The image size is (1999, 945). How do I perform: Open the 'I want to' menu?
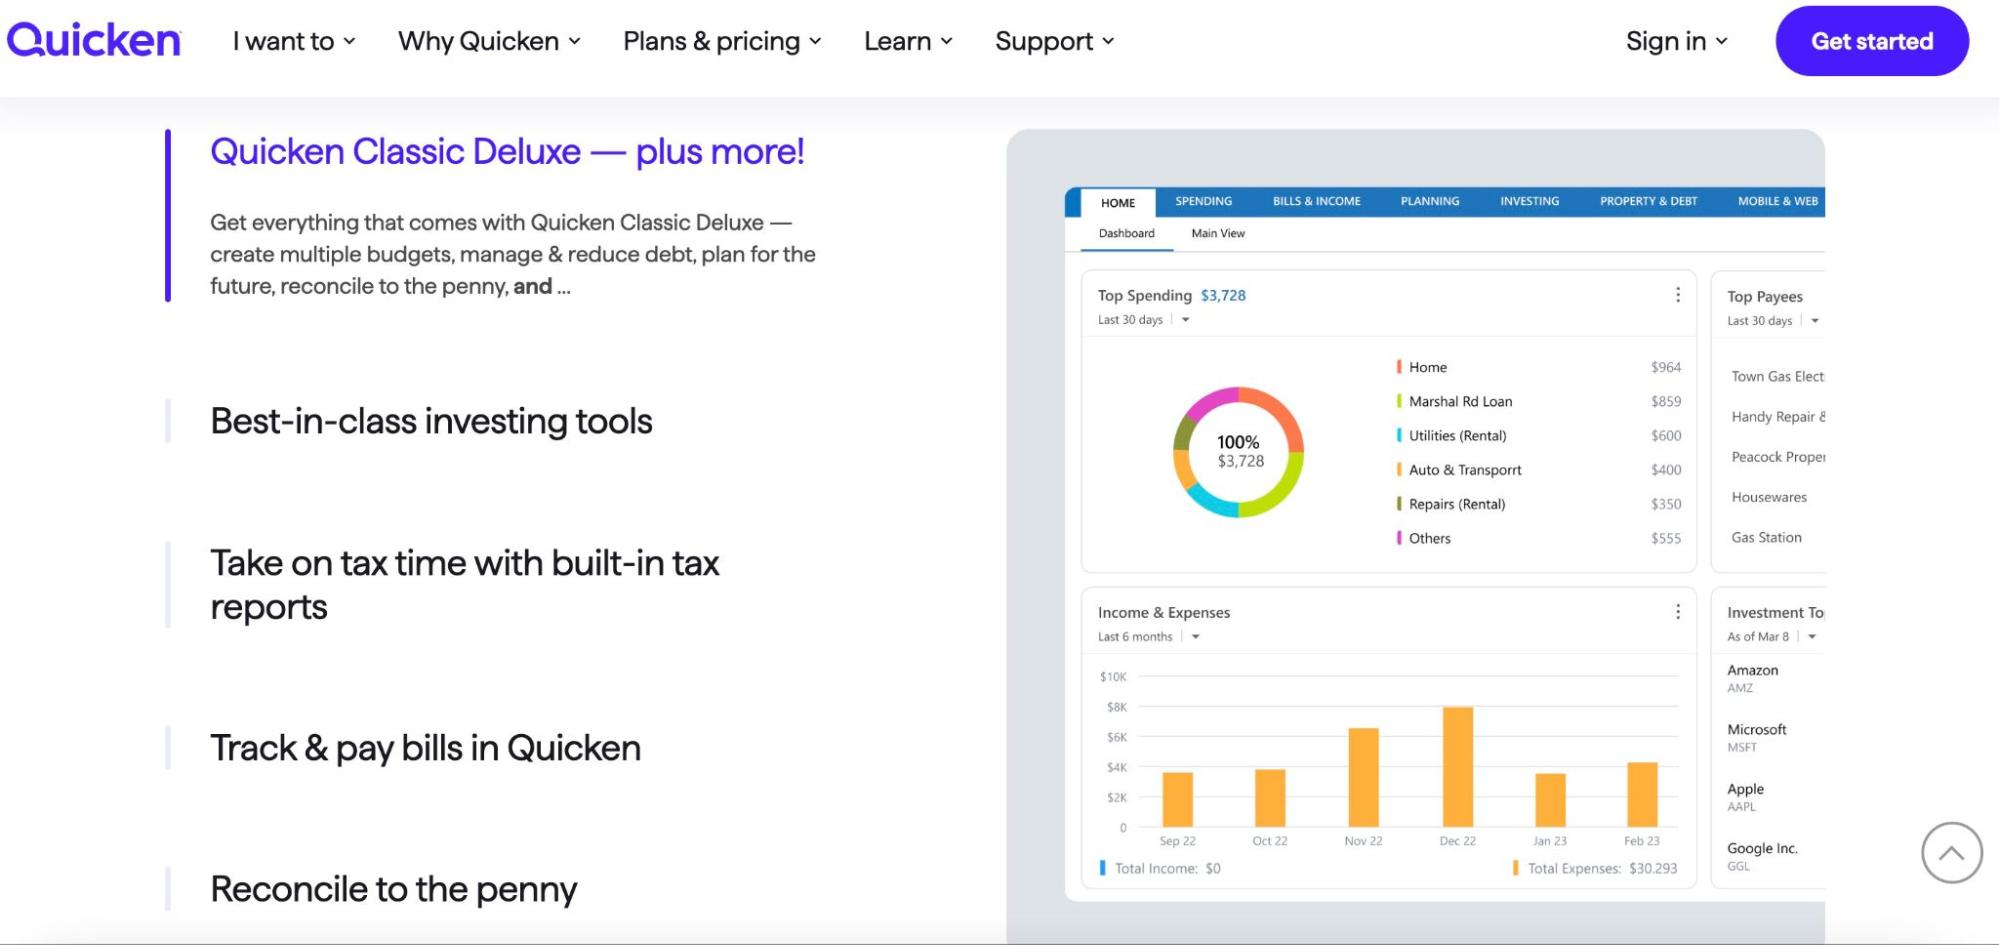pos(294,41)
